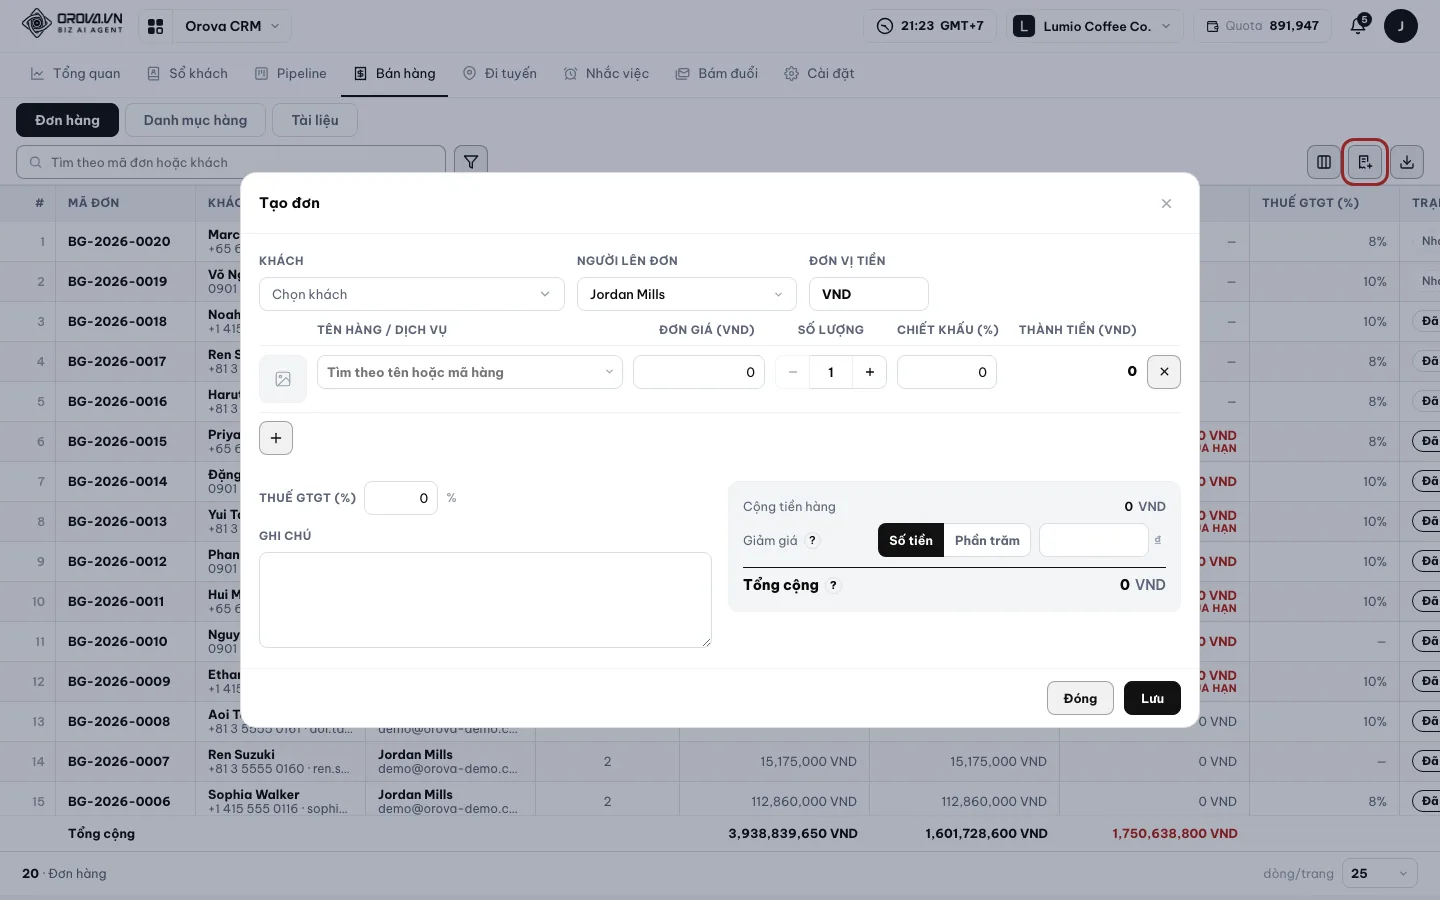Click the Lưu button
Screen dimensions: 1440x900
coord(1152,698)
